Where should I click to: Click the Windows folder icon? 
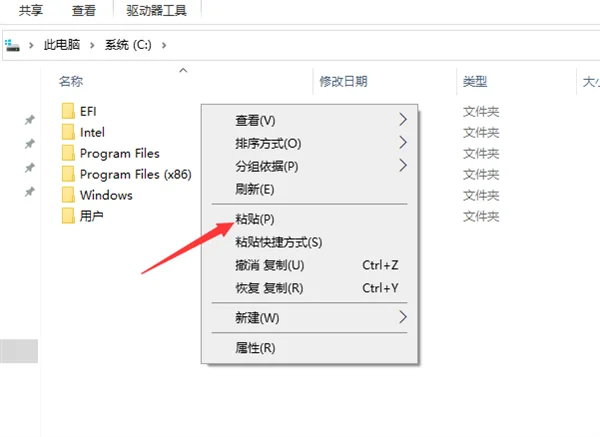click(68, 195)
